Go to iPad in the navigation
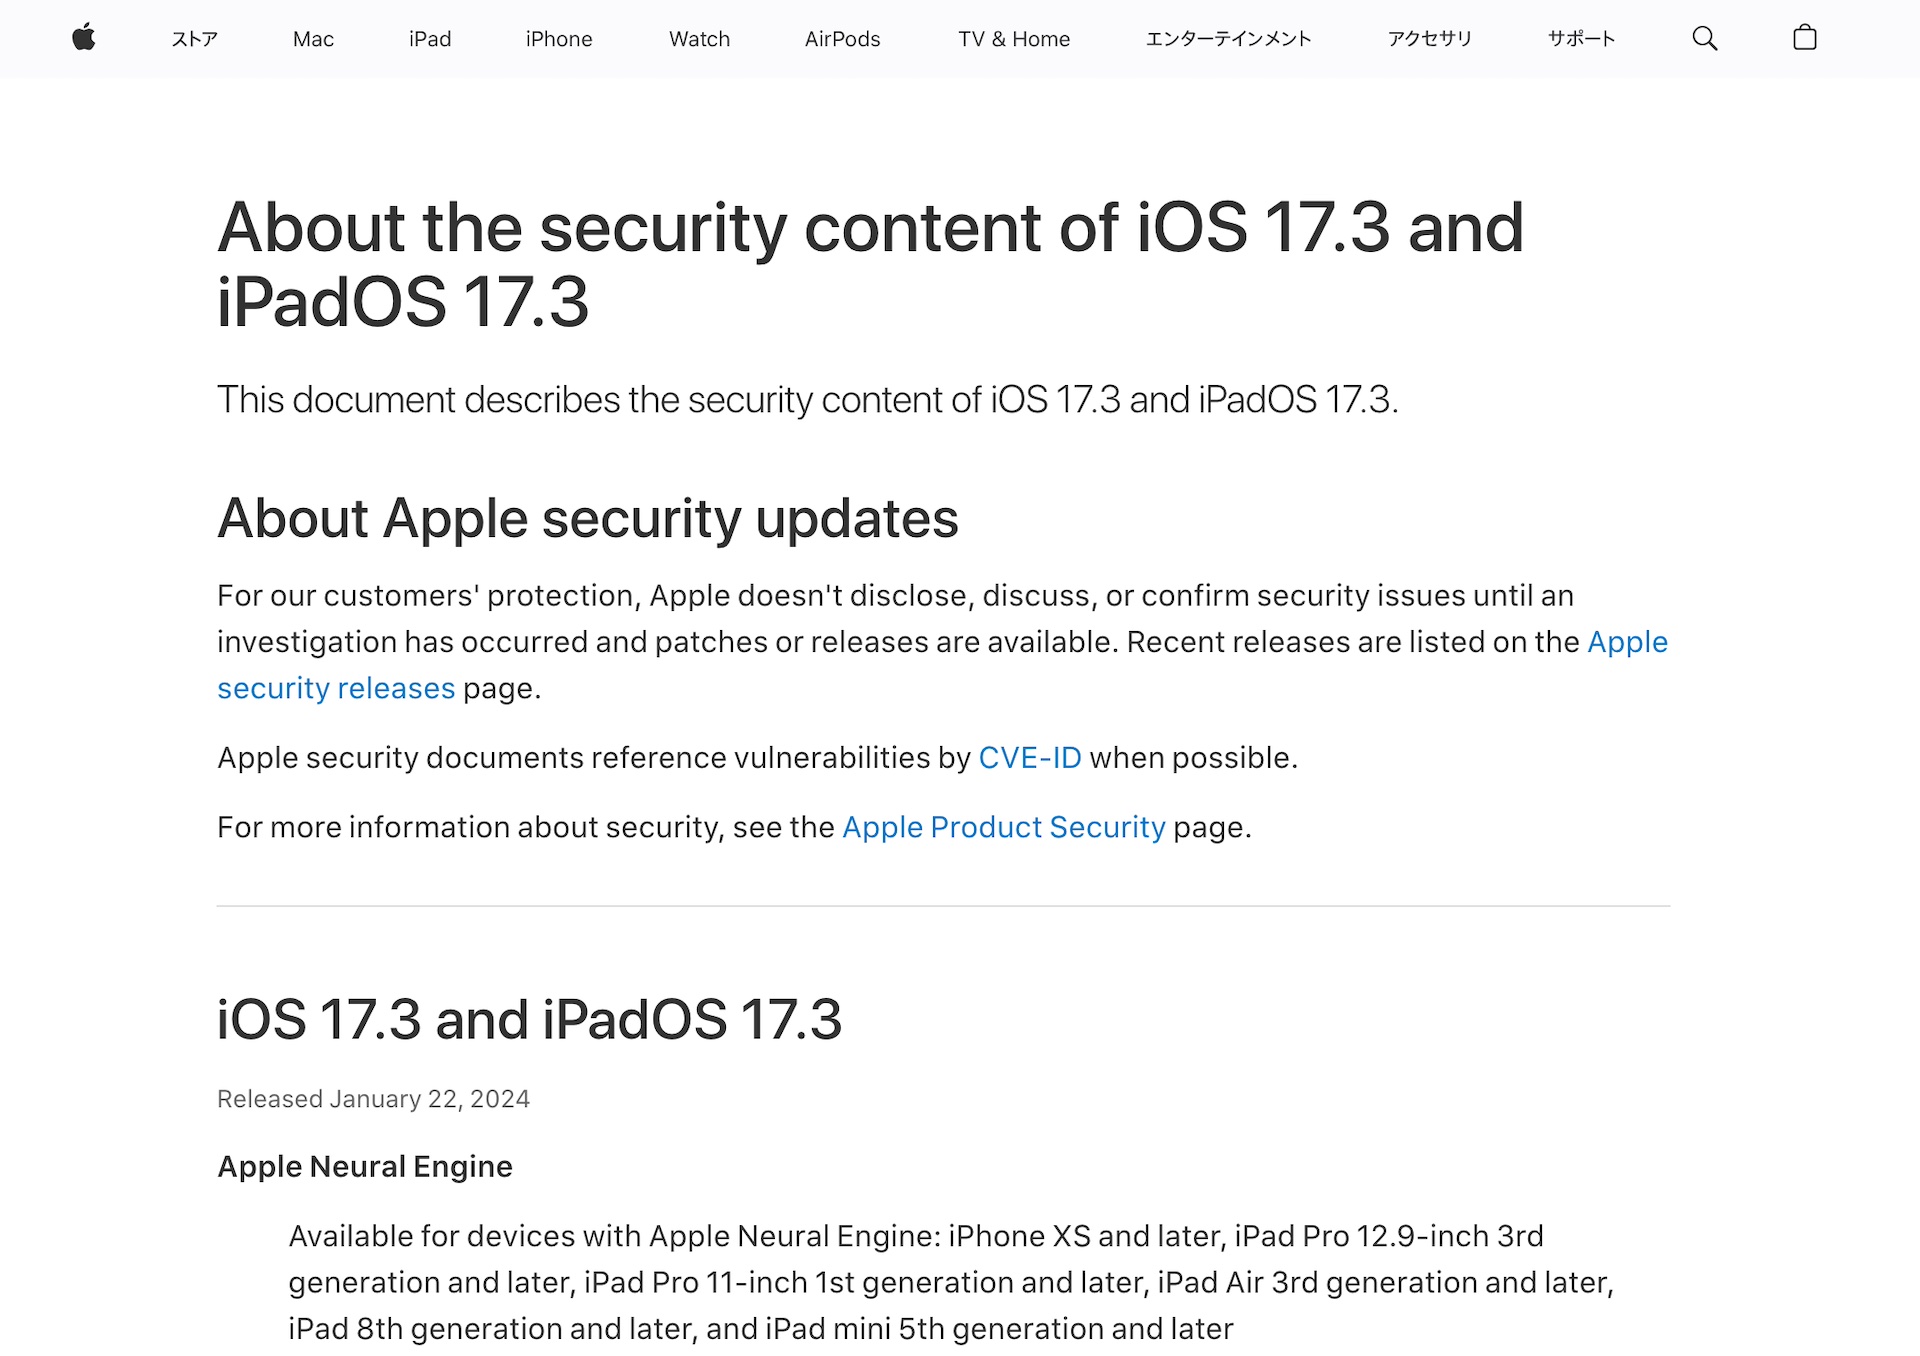This screenshot has height=1356, width=1920. tap(430, 39)
